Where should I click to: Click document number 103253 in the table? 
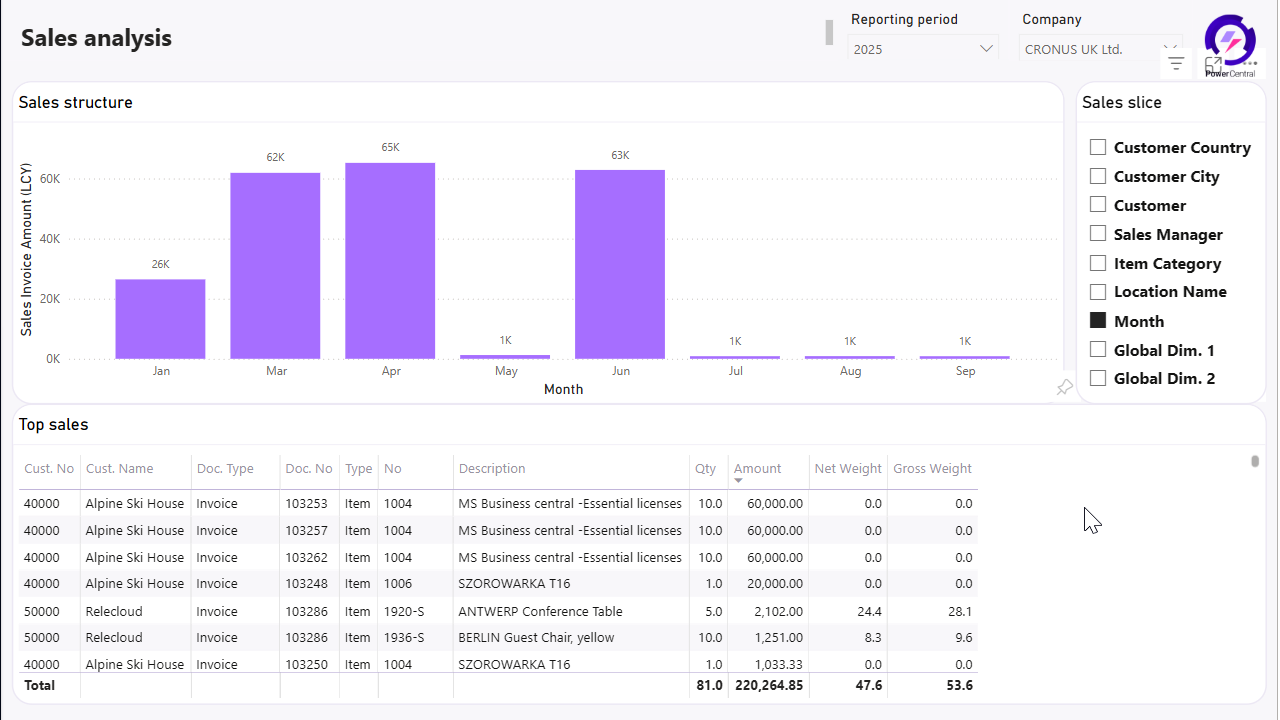[306, 503]
